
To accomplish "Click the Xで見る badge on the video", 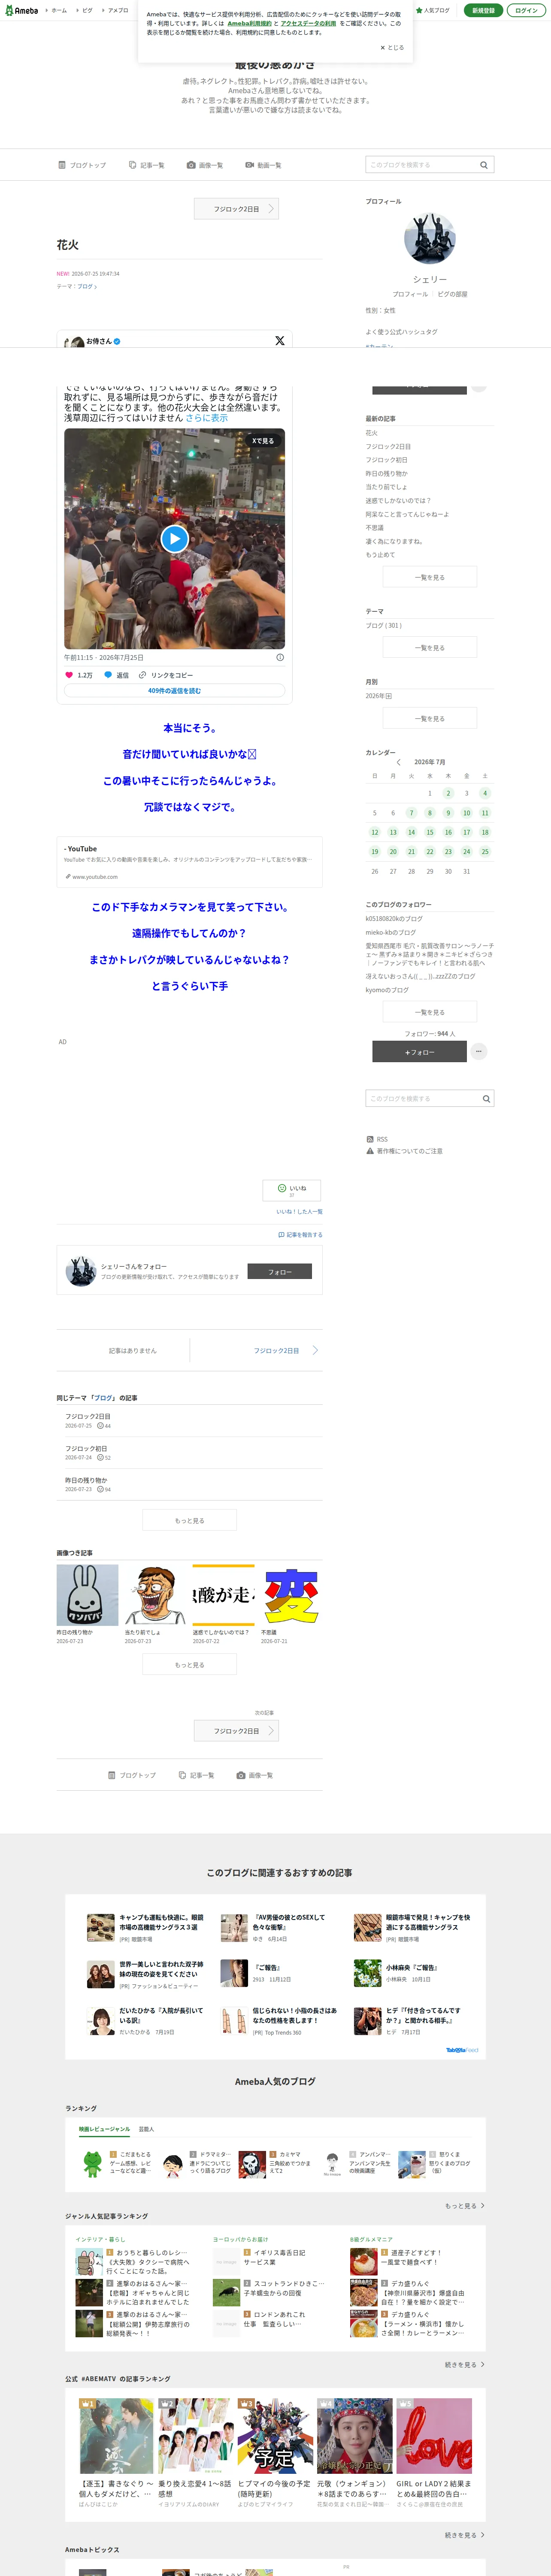I will (x=262, y=441).
